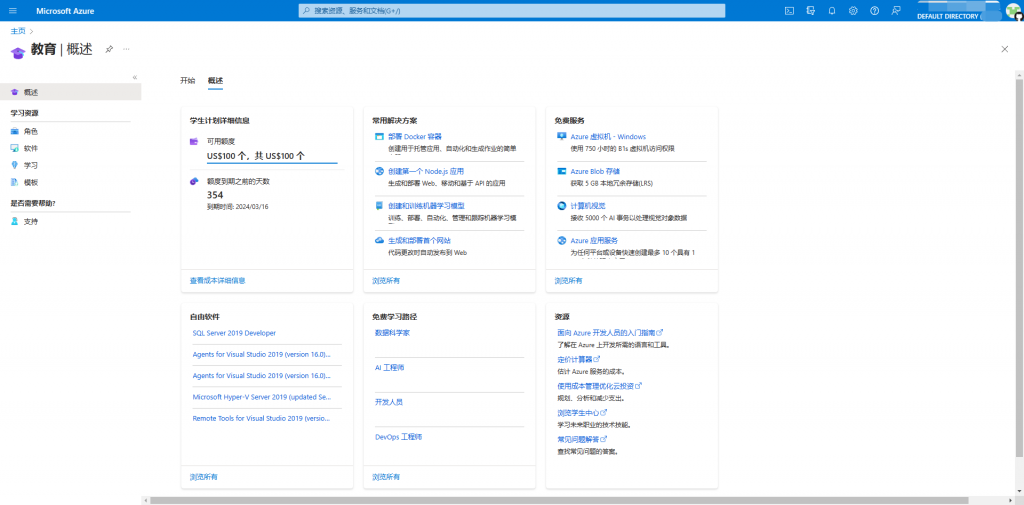This screenshot has height=505, width=1024.
Task: Open help question mark icon
Action: pyautogui.click(x=874, y=11)
